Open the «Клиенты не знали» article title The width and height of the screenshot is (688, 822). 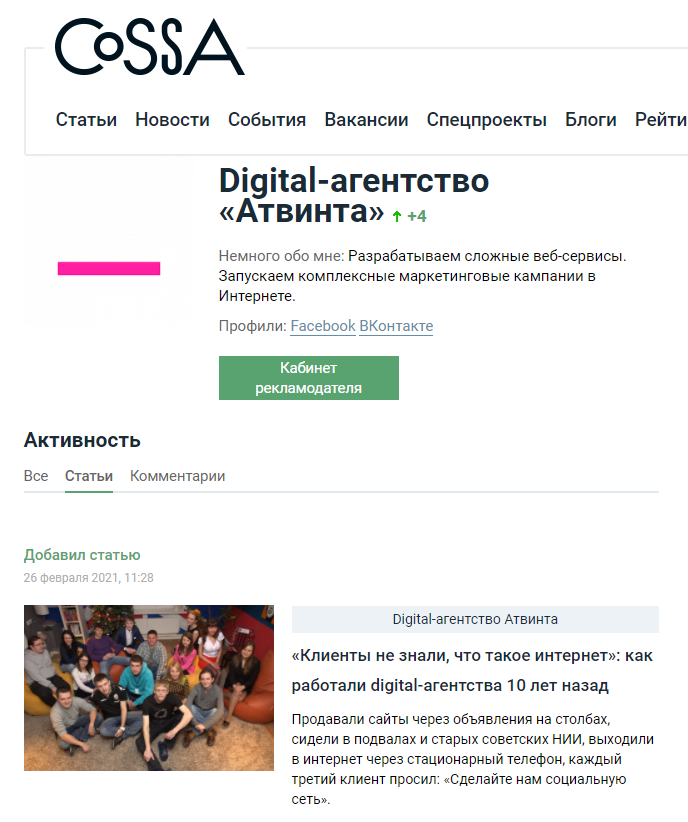pos(472,670)
